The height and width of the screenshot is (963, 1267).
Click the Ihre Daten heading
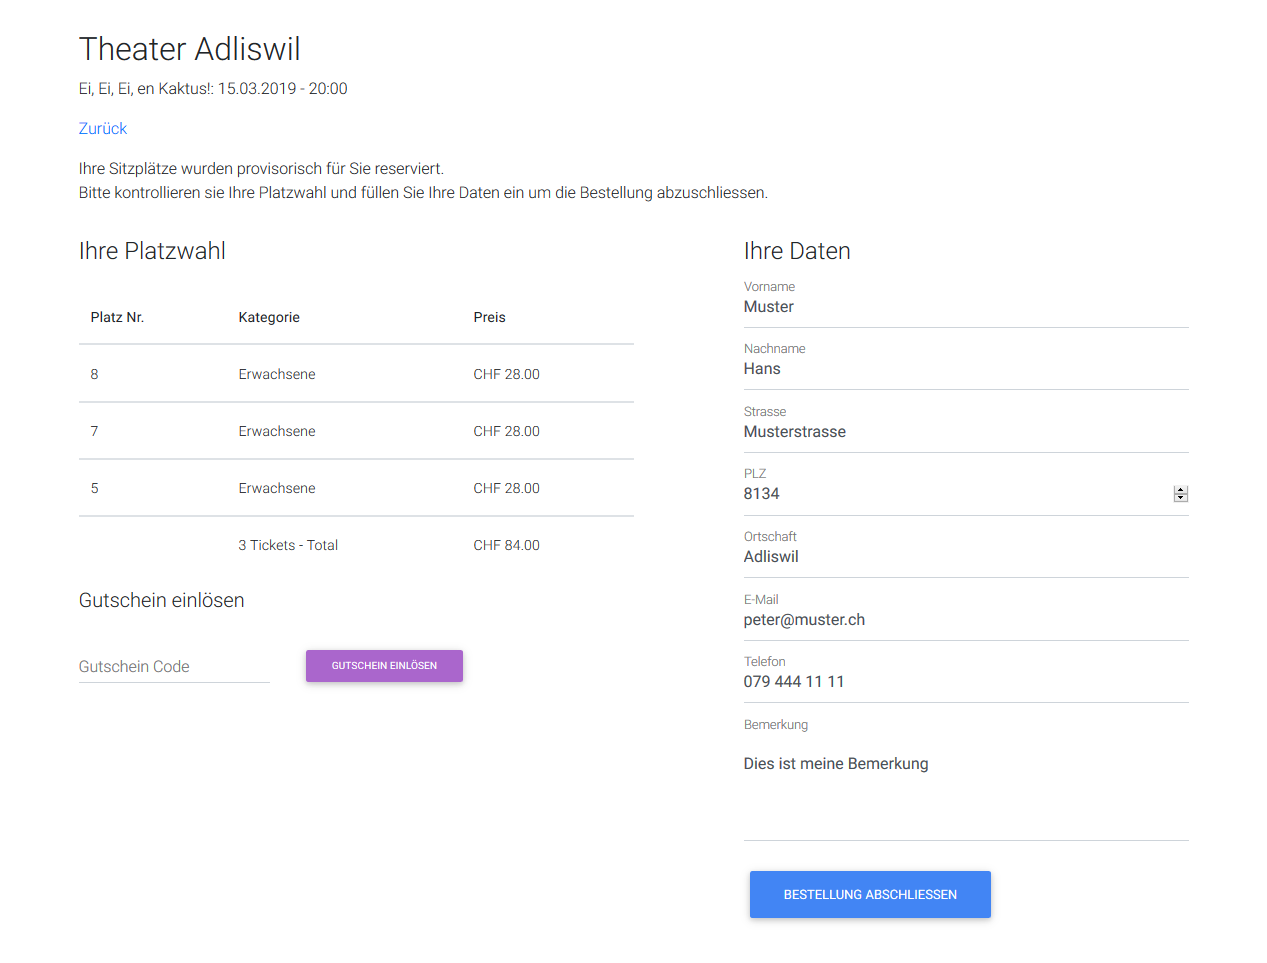point(797,251)
